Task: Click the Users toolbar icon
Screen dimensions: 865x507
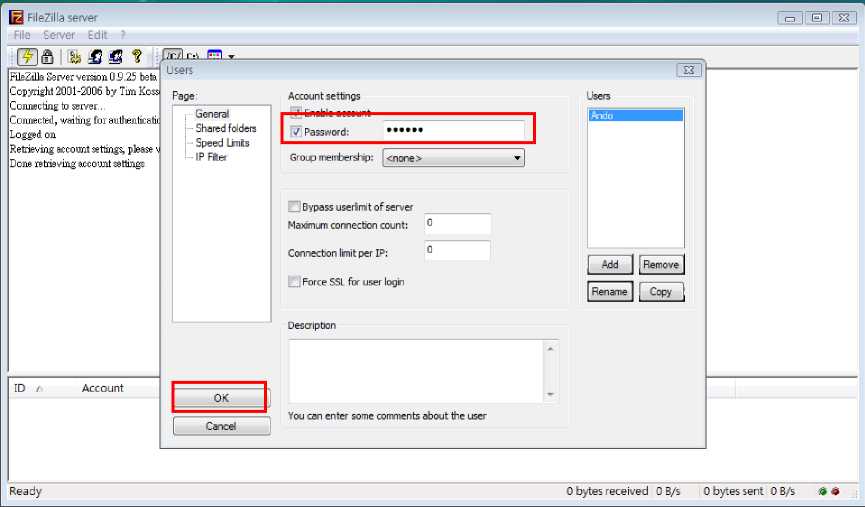Action: 95,58
